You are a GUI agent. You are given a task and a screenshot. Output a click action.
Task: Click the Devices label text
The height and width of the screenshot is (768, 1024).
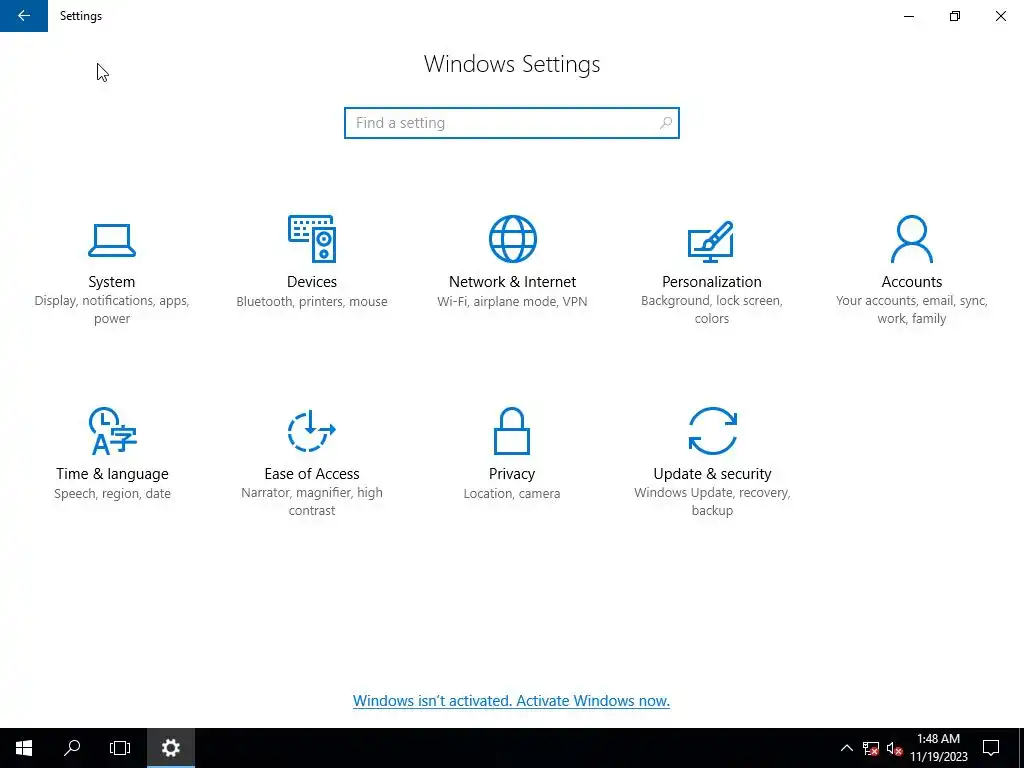click(x=312, y=281)
